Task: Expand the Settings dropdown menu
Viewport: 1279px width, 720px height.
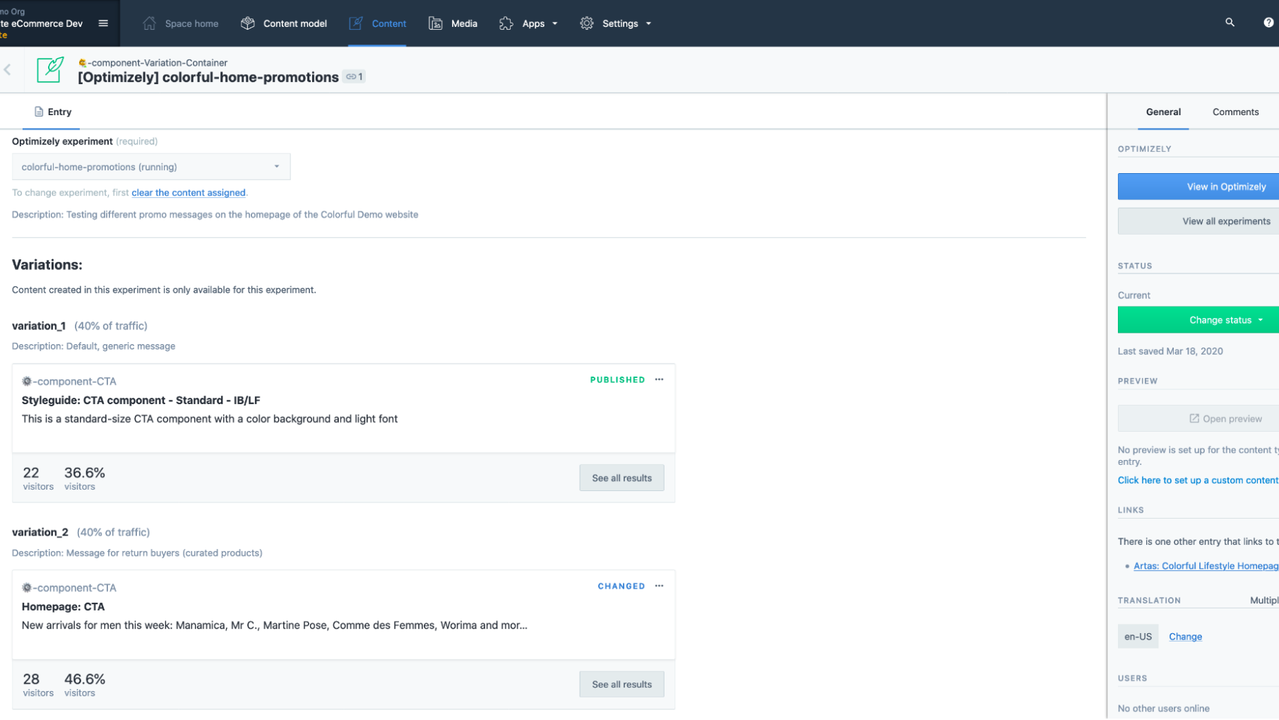Action: 615,23
